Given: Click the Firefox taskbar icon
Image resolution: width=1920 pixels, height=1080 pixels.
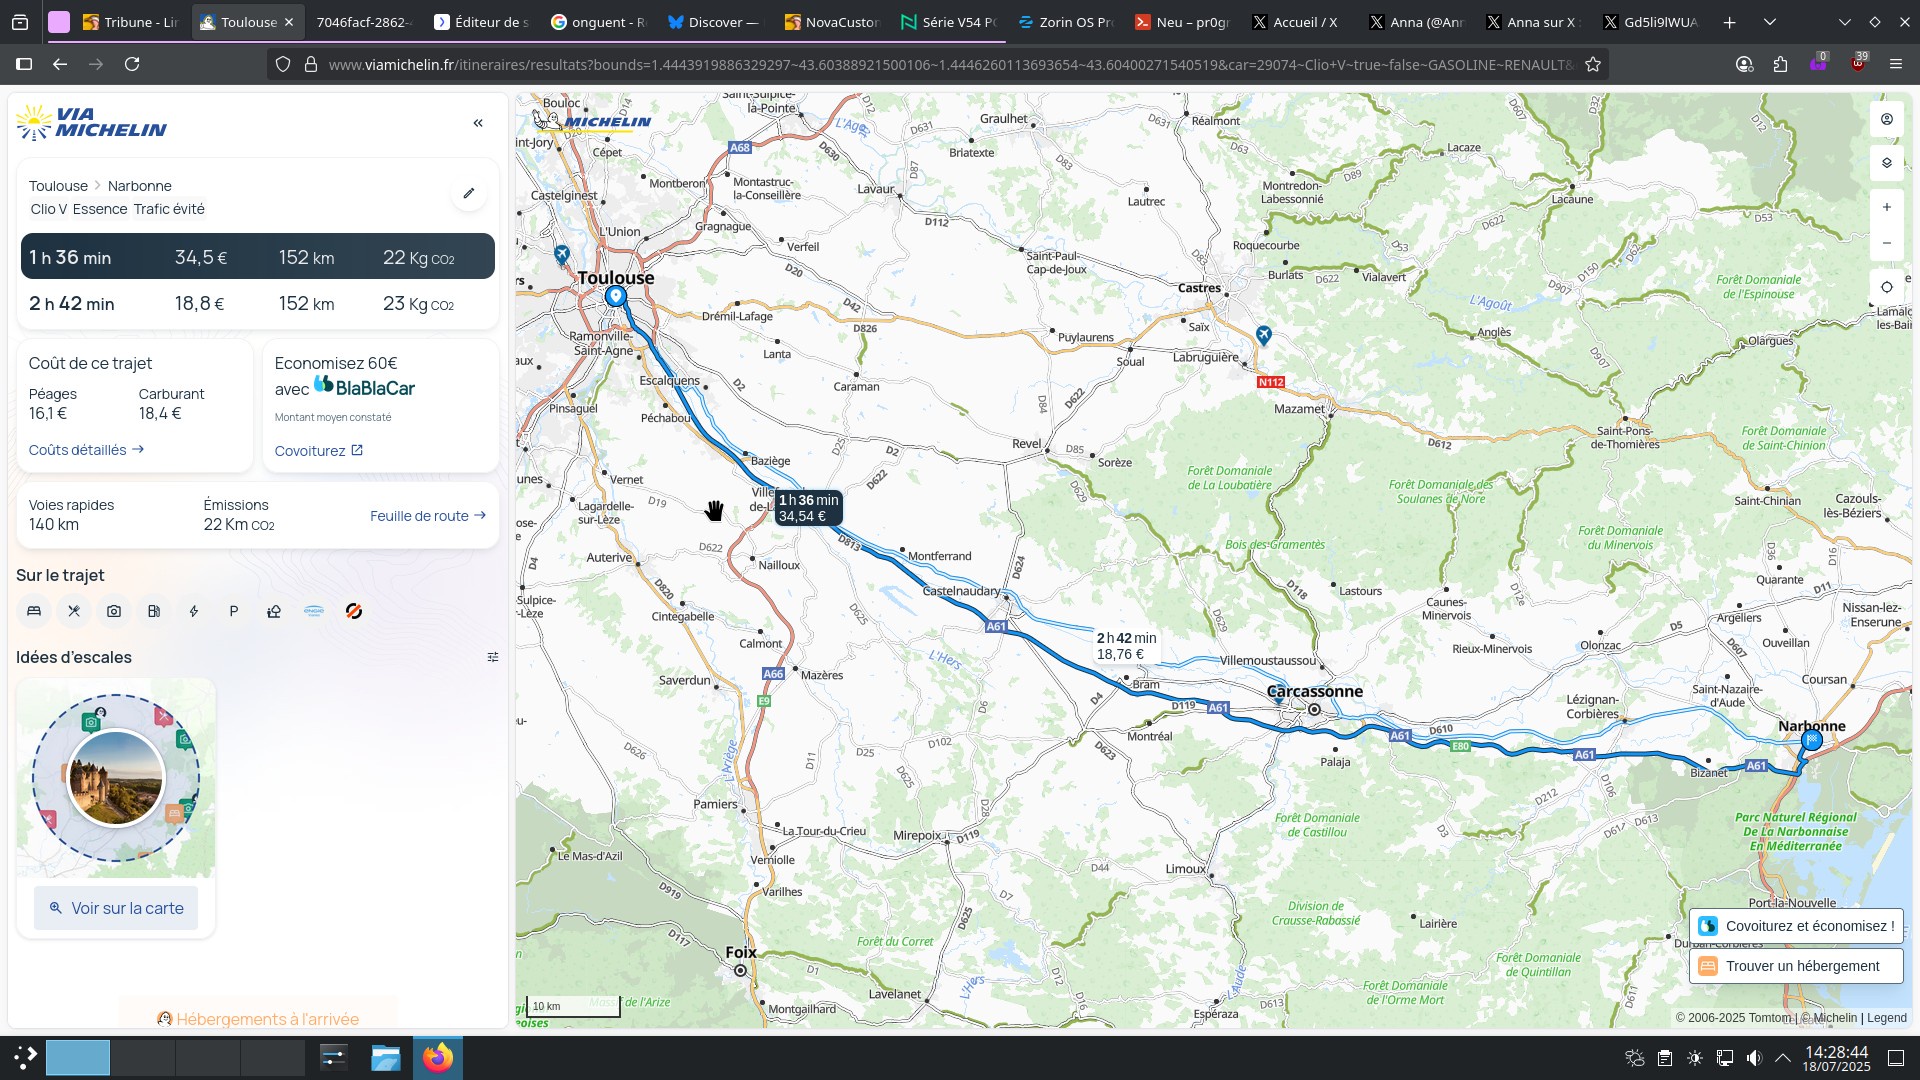Looking at the screenshot, I should 438,1058.
